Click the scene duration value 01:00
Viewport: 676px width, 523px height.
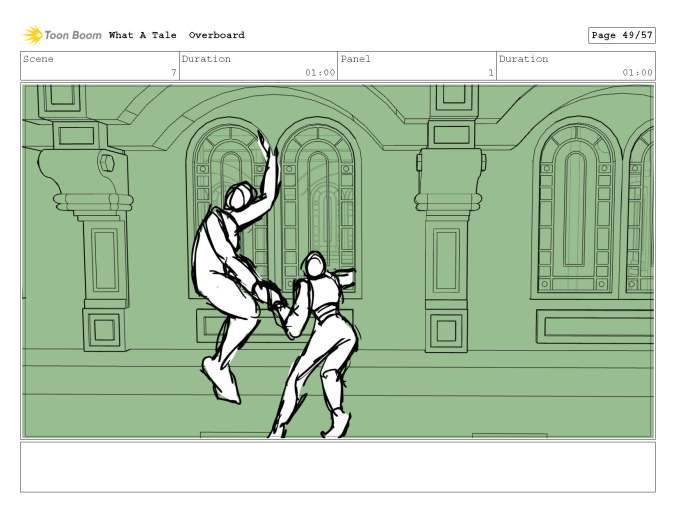pos(320,72)
